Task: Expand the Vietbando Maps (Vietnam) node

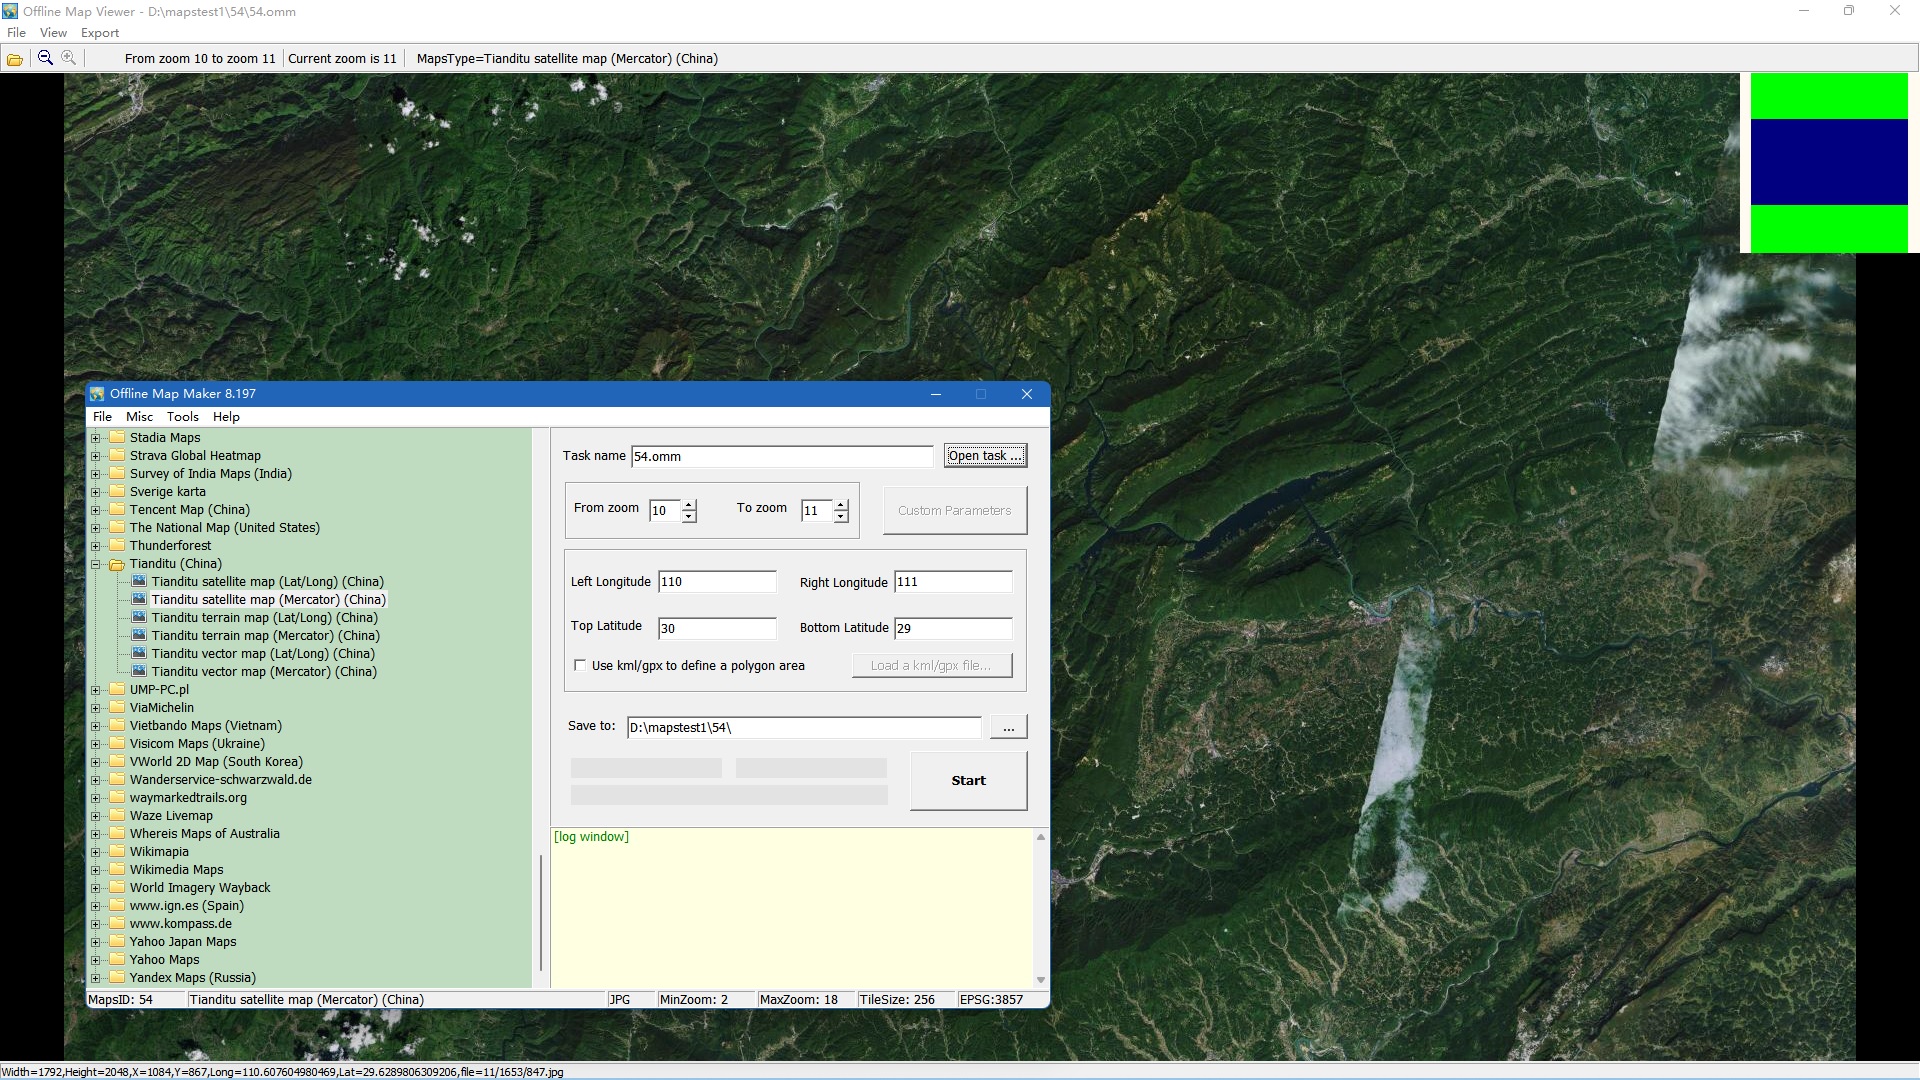Action: [96, 726]
